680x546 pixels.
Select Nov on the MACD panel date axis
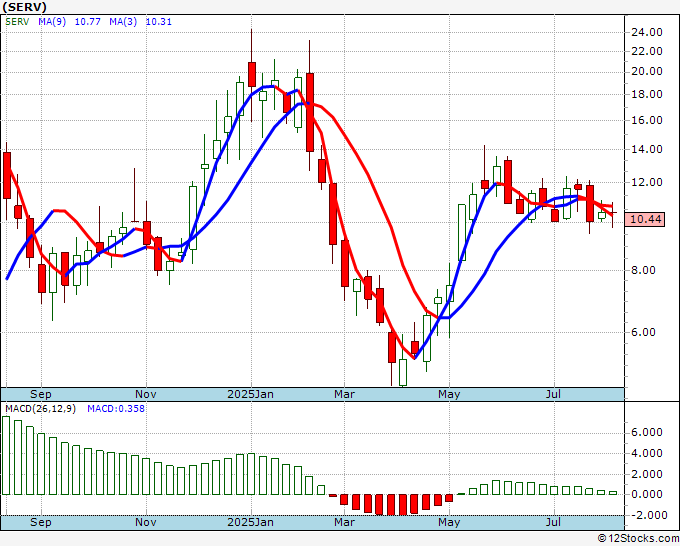146,522
